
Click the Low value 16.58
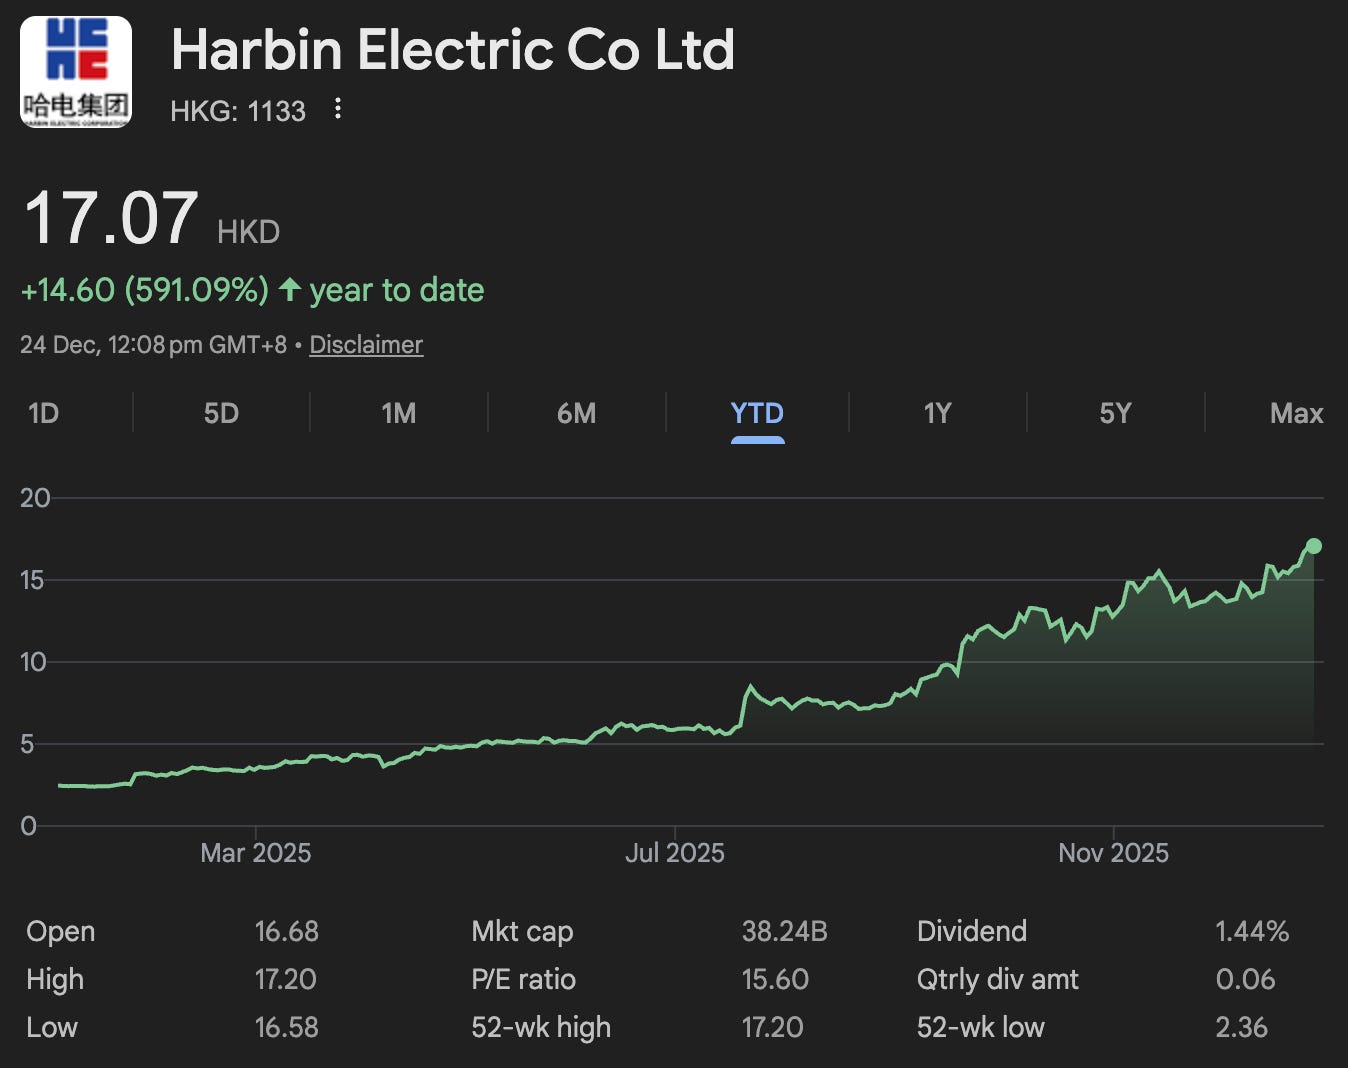point(287,1027)
